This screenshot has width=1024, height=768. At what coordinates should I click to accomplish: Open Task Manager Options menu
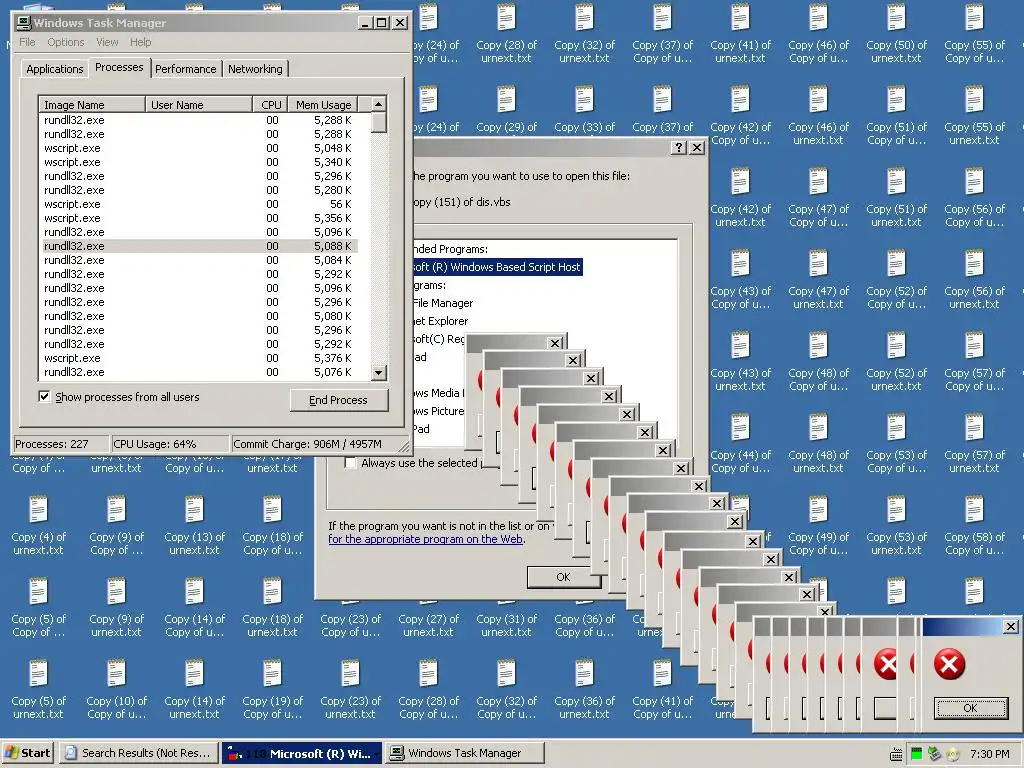(x=65, y=42)
